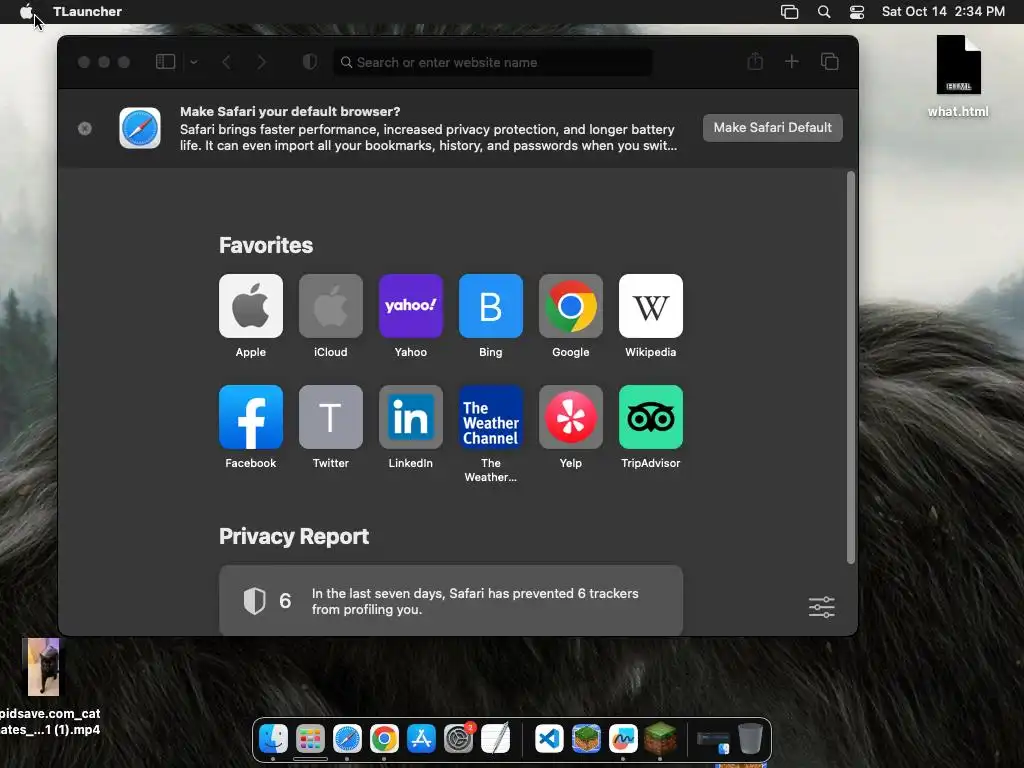The width and height of the screenshot is (1024, 768).
Task: Open App Store from the Dock
Action: point(421,739)
